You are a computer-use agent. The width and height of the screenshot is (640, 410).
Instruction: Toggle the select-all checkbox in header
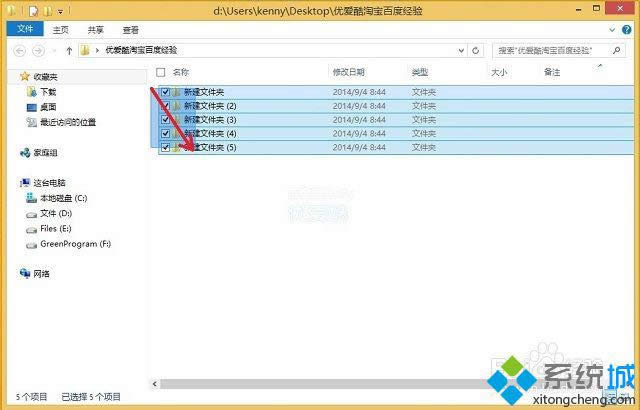point(162,72)
